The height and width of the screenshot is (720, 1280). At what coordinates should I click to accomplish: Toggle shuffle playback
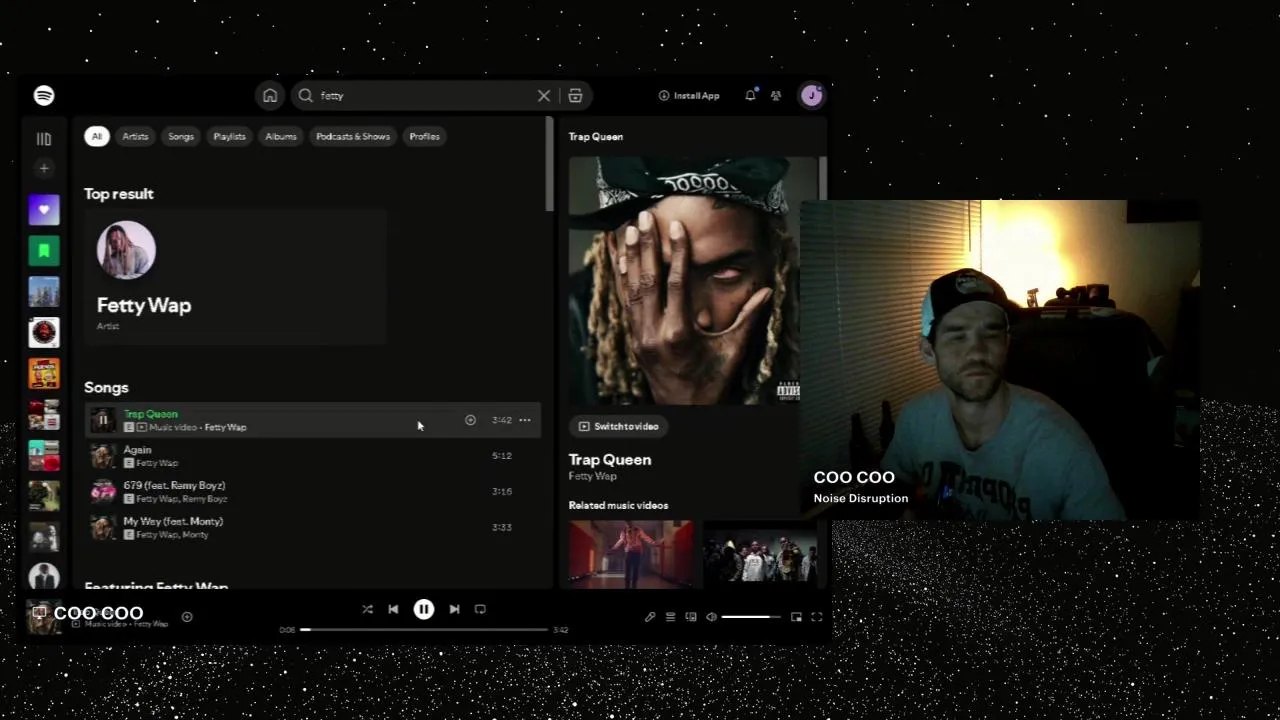[367, 609]
